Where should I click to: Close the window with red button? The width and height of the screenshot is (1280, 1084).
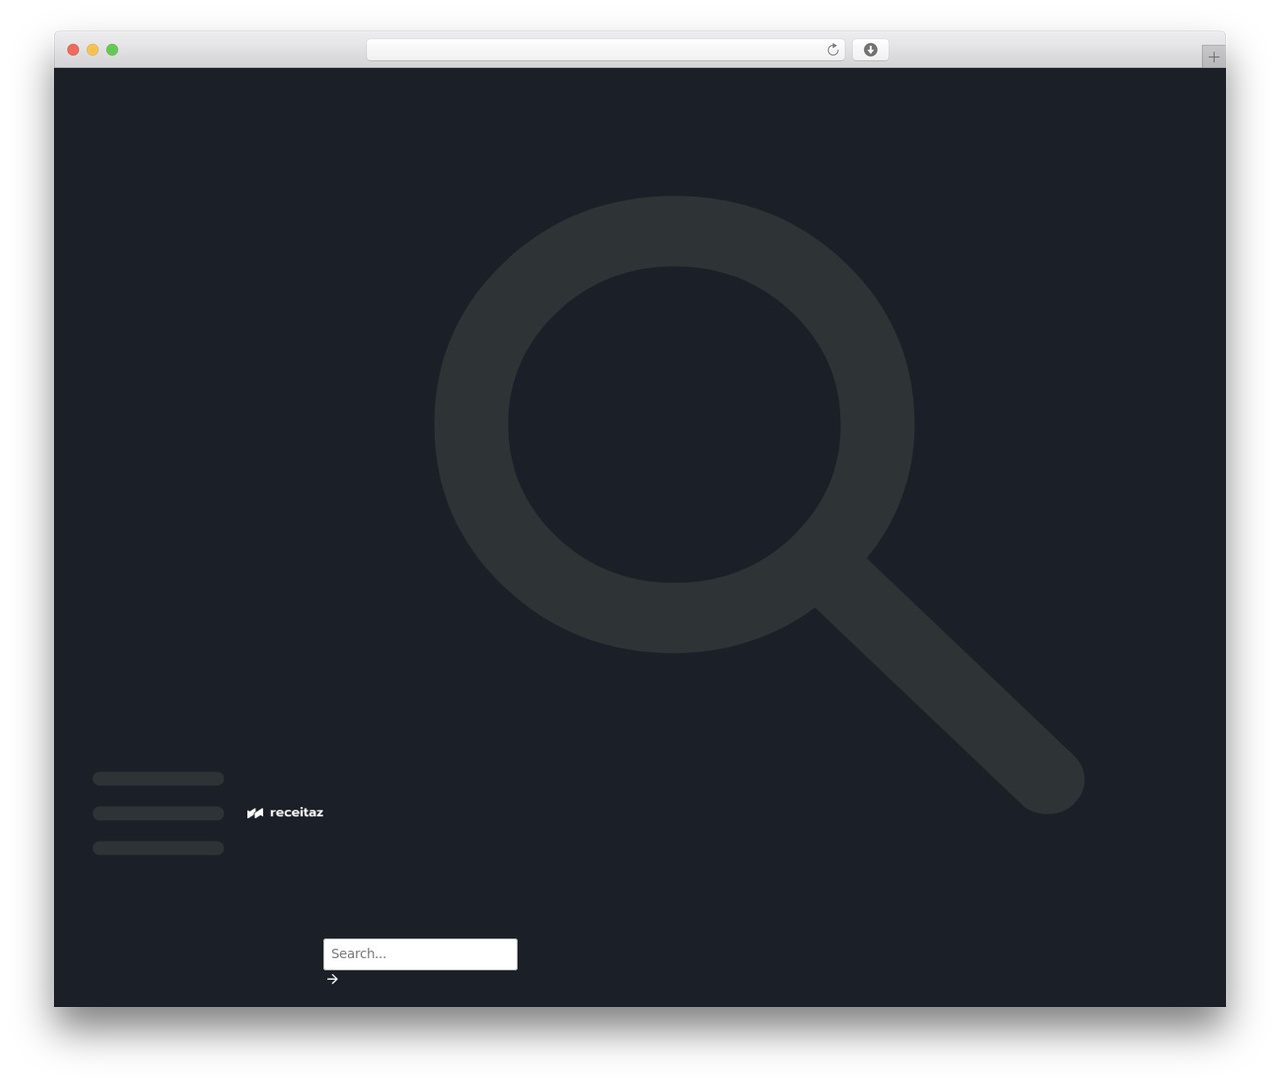(73, 50)
